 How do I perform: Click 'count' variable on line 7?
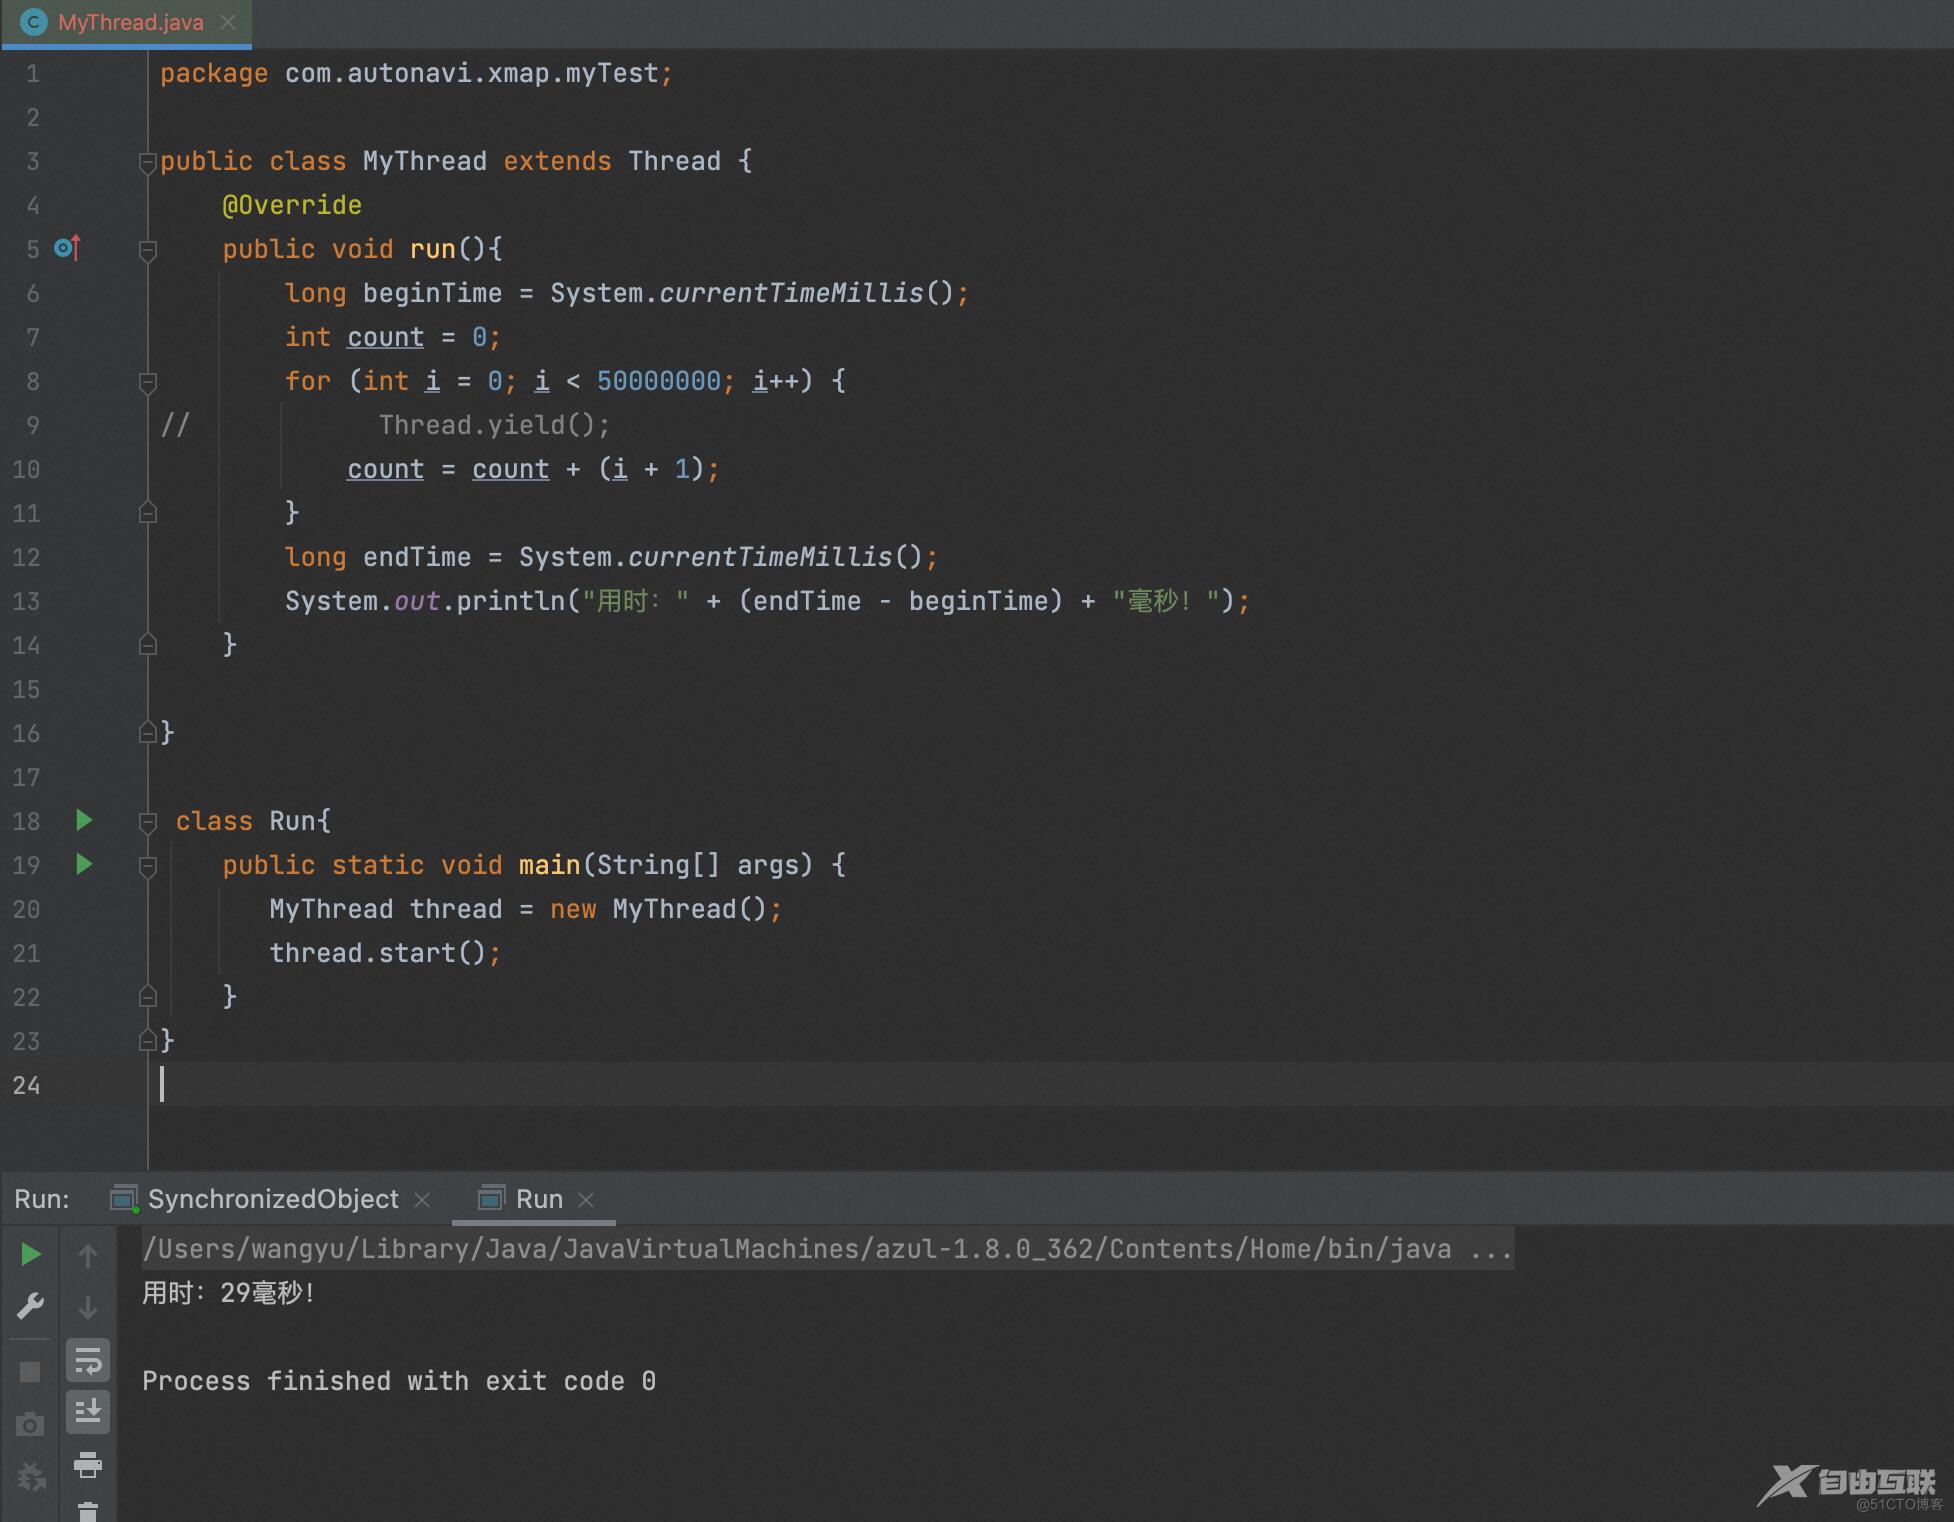[x=385, y=337]
